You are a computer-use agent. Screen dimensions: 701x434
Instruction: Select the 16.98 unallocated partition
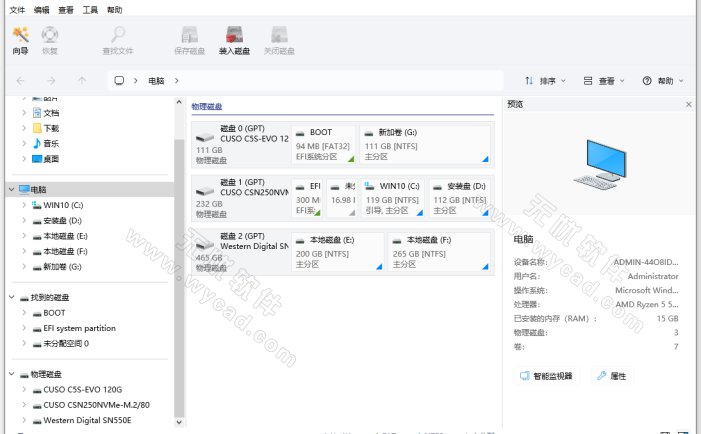342,198
